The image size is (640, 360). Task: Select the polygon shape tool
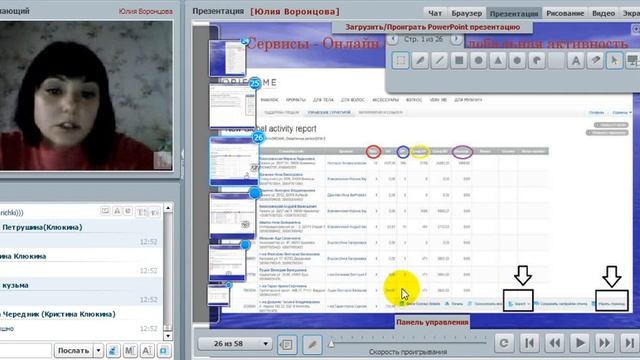(x=517, y=60)
